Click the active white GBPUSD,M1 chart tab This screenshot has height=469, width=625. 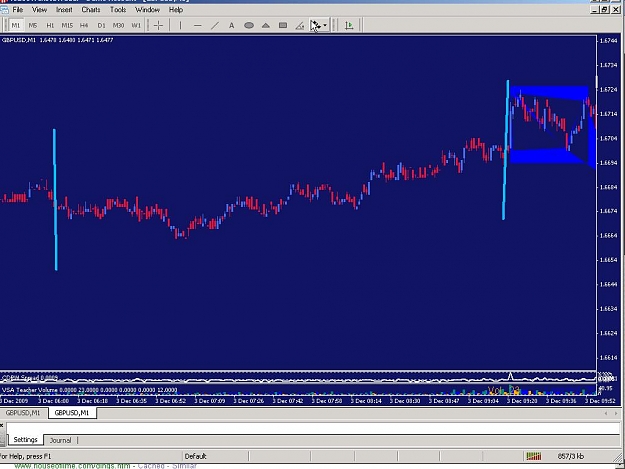[x=72, y=413]
